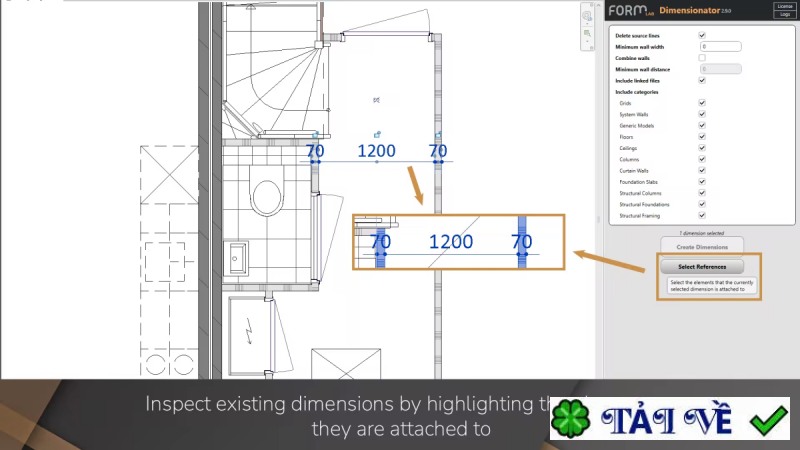The width and height of the screenshot is (800, 450).
Task: Click the Dimensionator title text
Action: pyautogui.click(x=689, y=10)
